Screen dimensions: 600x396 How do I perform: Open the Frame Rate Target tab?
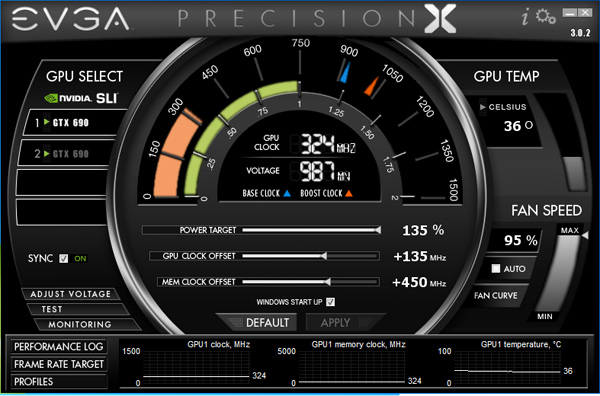(59, 364)
